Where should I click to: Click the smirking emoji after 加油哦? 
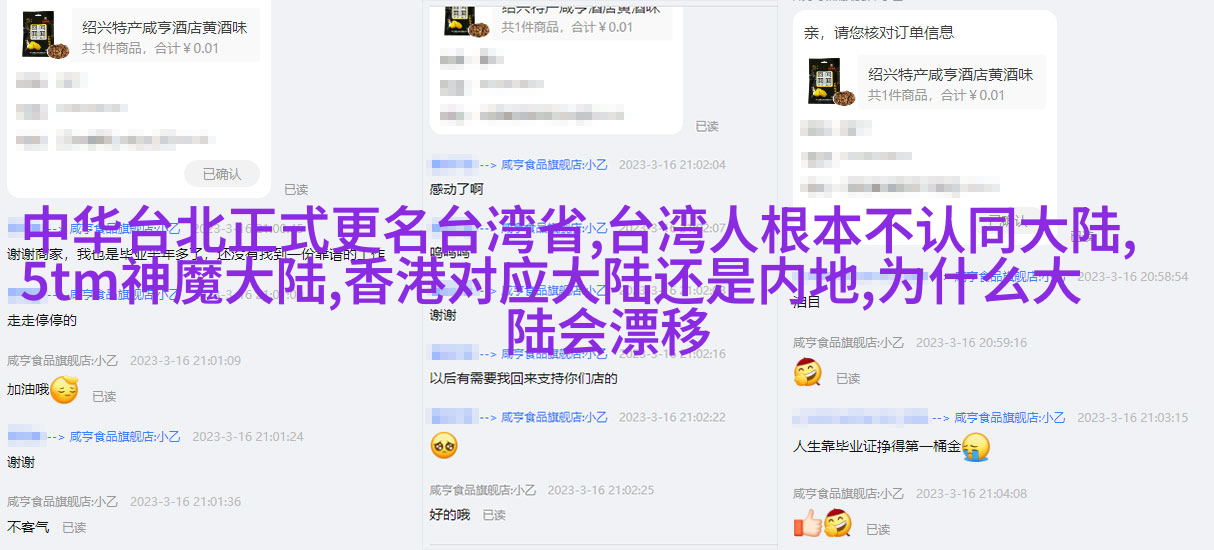(x=65, y=390)
